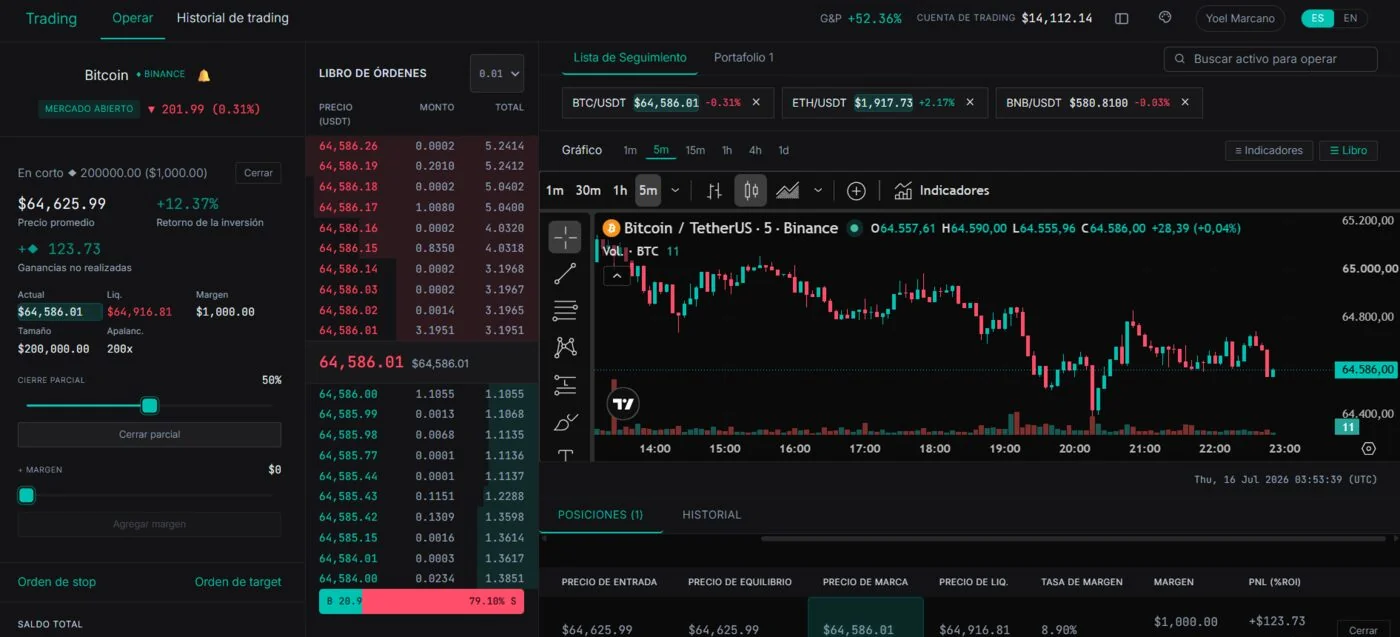Image resolution: width=1400 pixels, height=637 pixels.
Task: Select the ETH/USDT watchlist card
Action: pos(885,102)
